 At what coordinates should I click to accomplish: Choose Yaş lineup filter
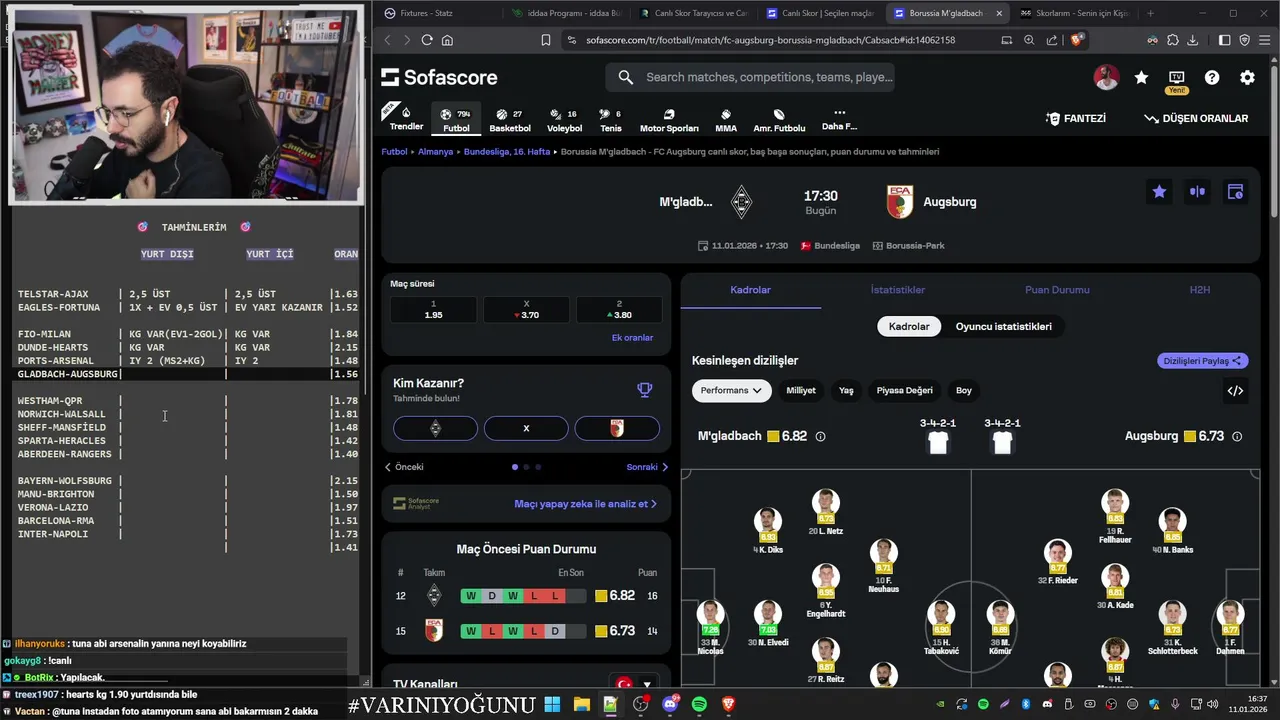point(846,391)
